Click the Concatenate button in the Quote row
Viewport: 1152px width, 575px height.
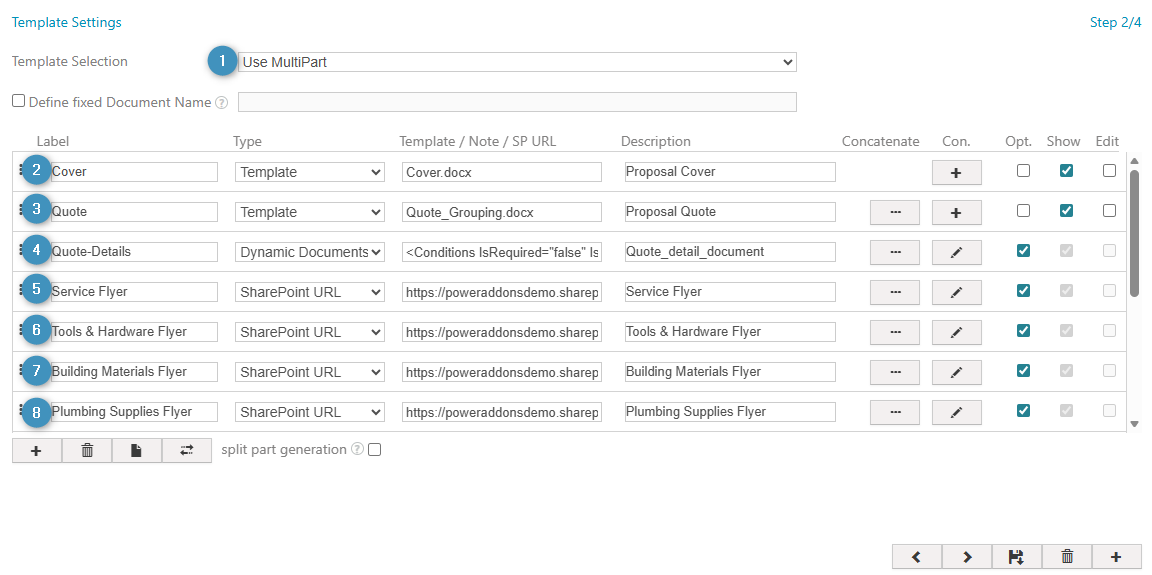[x=895, y=212]
